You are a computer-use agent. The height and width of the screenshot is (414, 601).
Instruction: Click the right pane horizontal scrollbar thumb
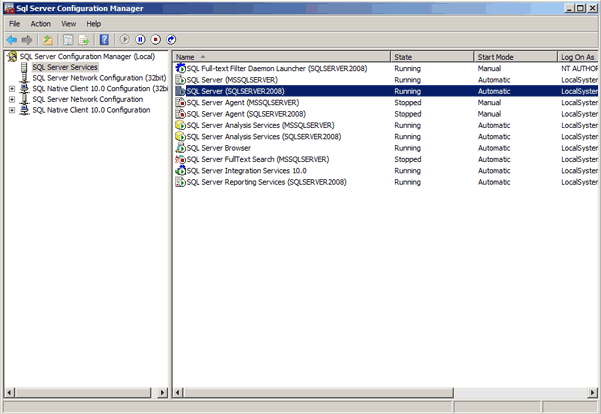[318, 392]
